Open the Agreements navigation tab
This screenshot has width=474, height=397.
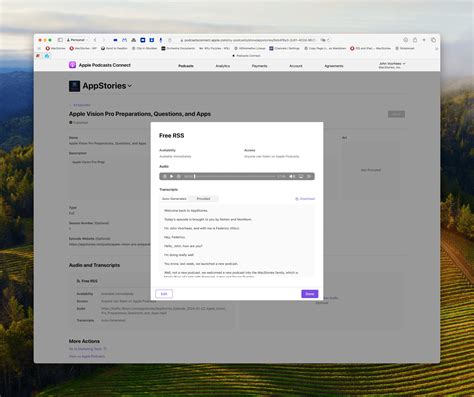pyautogui.click(x=334, y=66)
